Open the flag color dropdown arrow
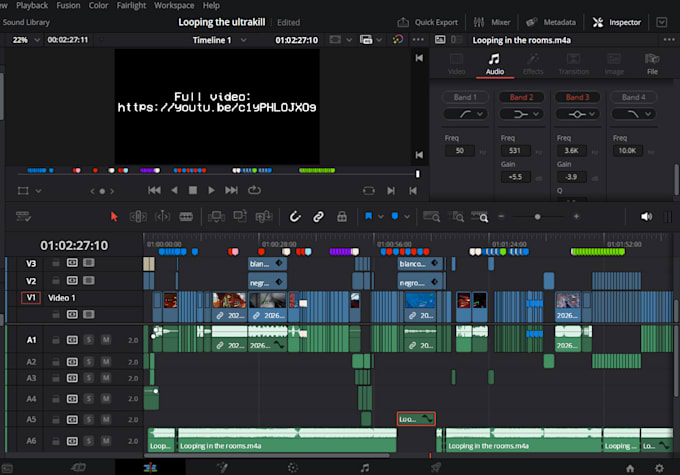The image size is (680, 475). 381,216
